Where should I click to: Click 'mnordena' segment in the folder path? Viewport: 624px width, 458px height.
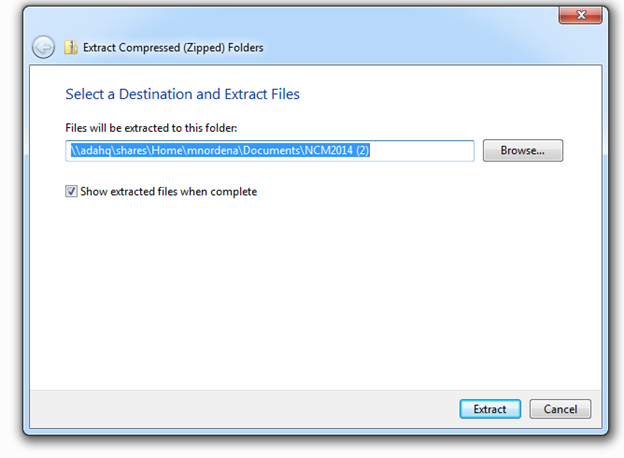click(213, 150)
